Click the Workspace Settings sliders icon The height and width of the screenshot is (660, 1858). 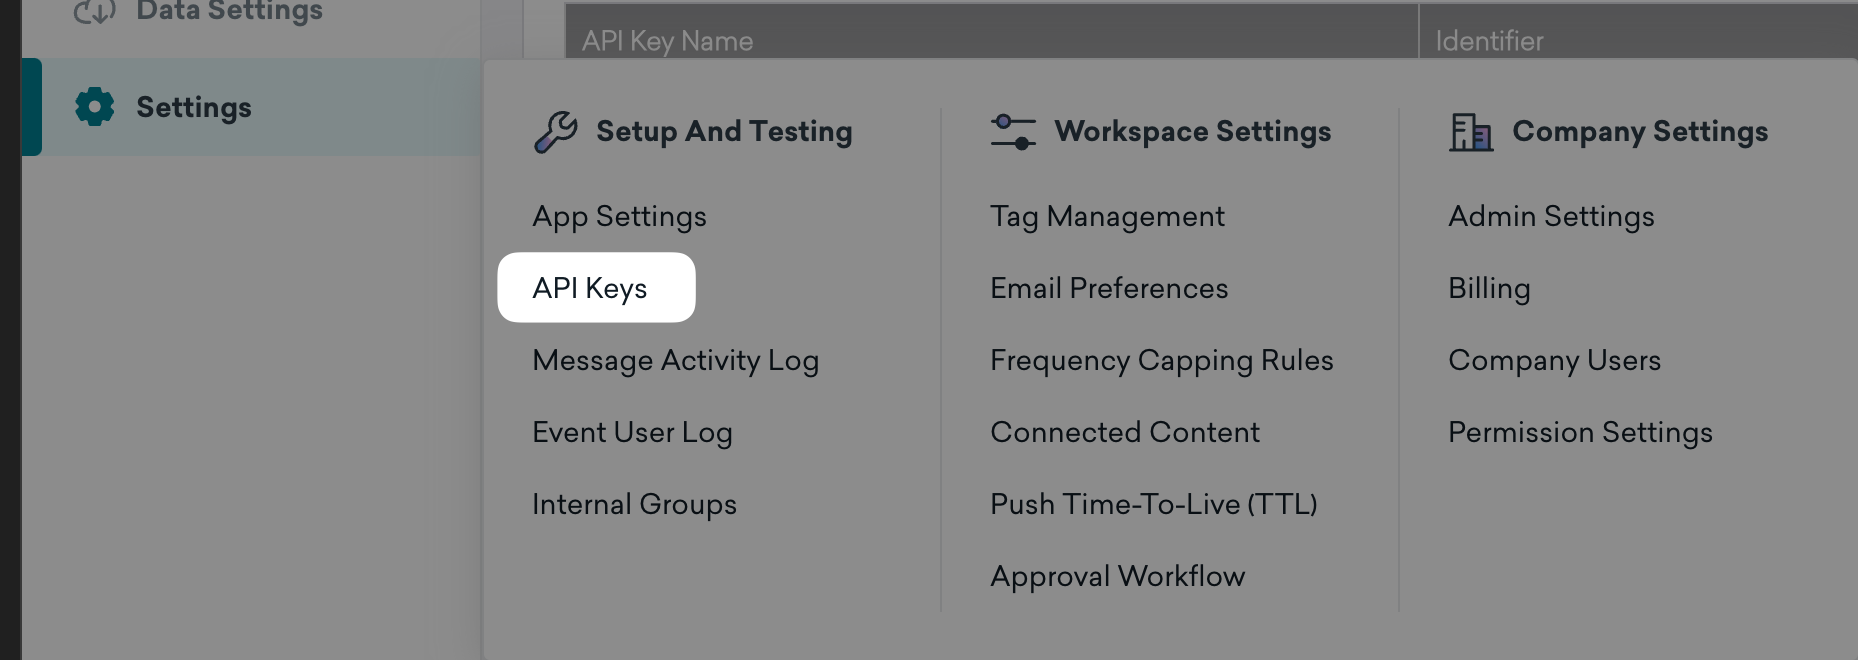point(1013,132)
